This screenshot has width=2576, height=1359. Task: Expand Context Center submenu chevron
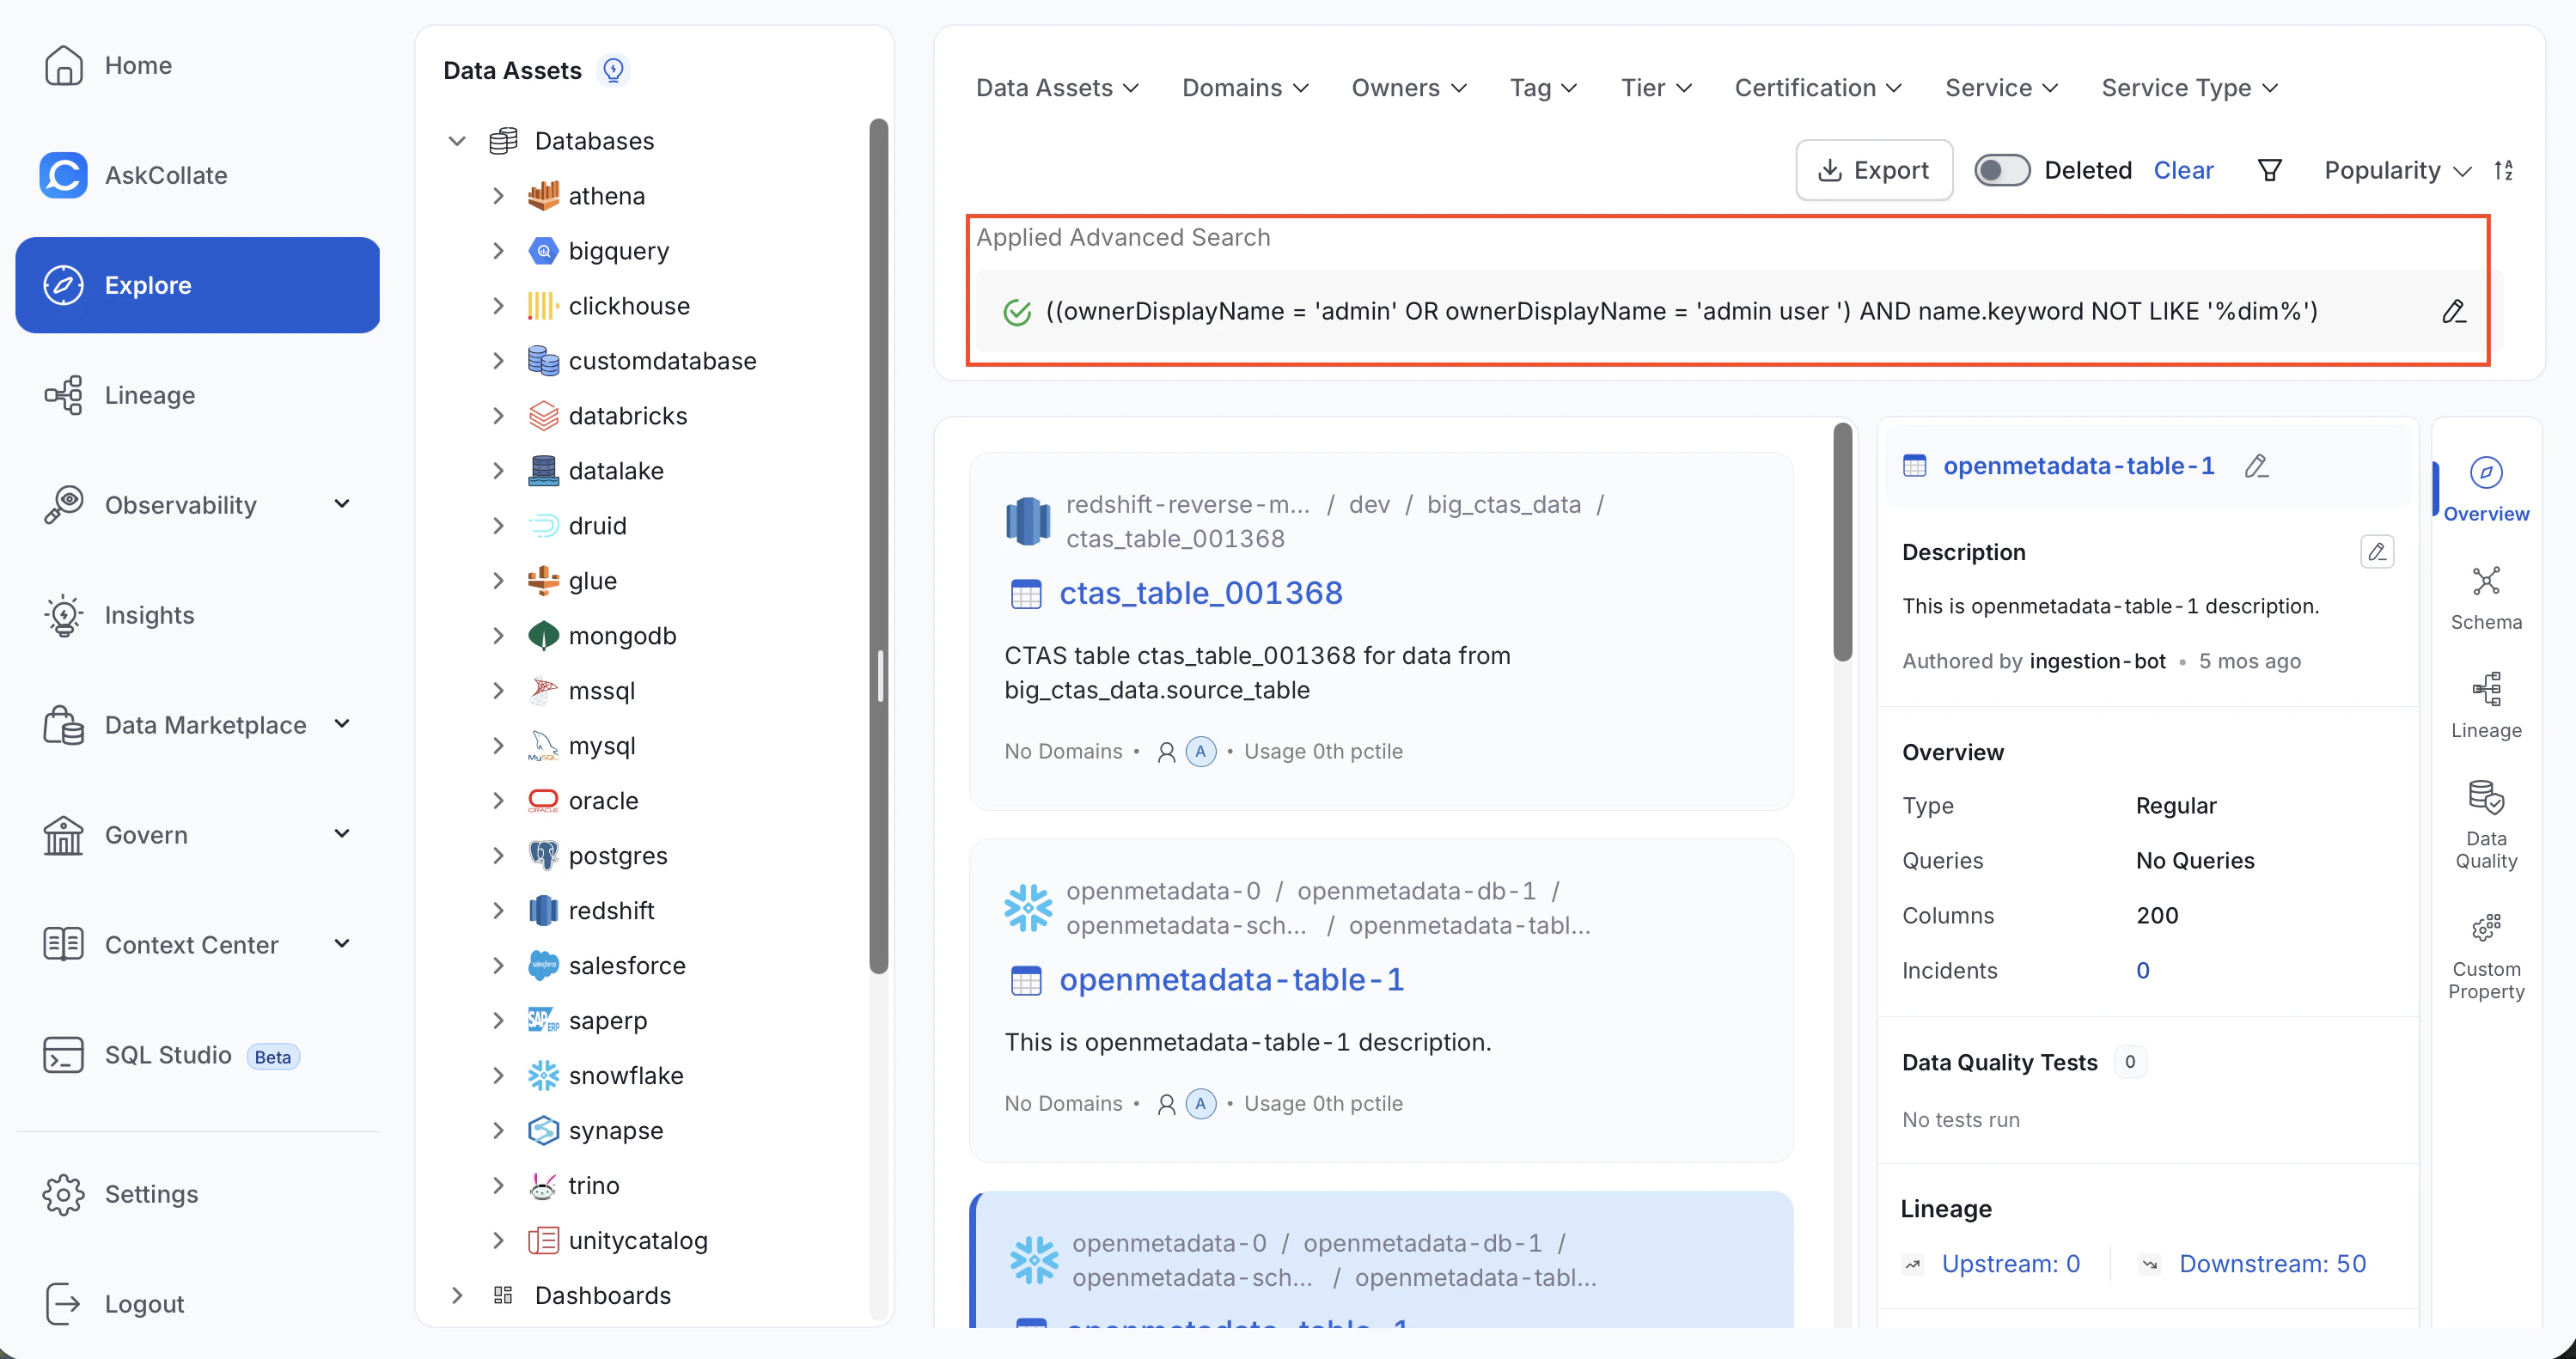(x=342, y=944)
